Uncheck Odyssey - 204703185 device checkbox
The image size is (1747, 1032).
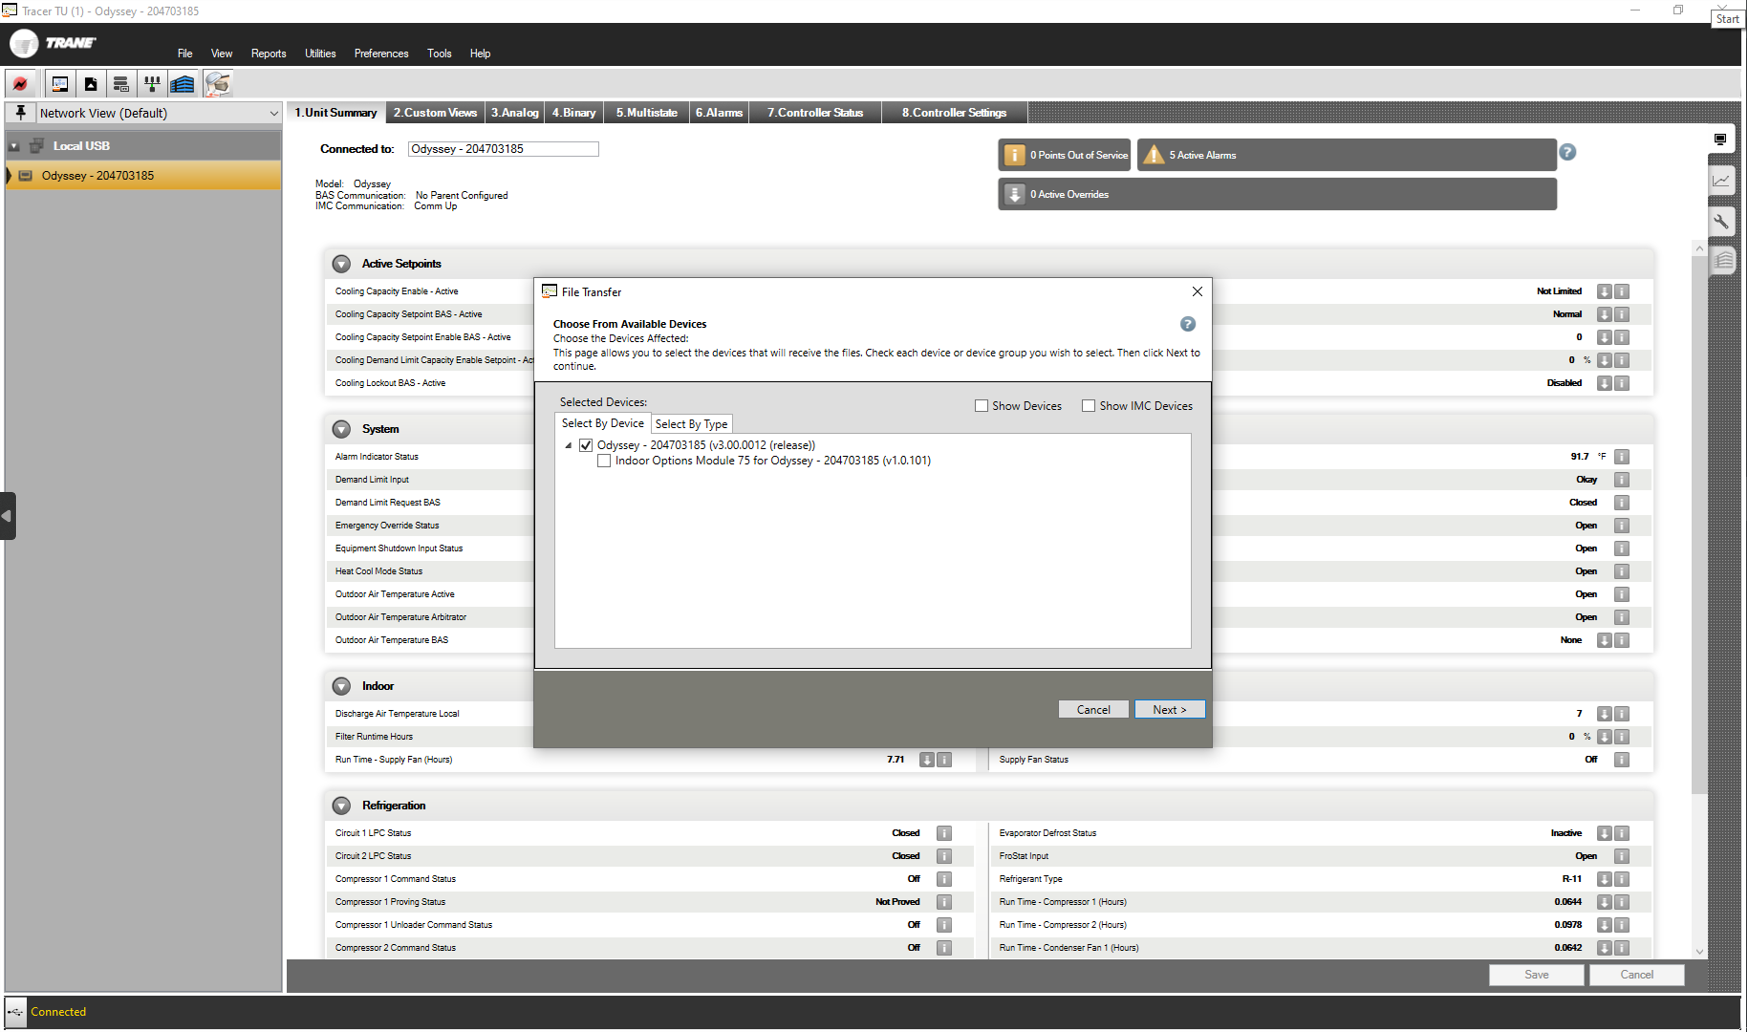pos(586,445)
